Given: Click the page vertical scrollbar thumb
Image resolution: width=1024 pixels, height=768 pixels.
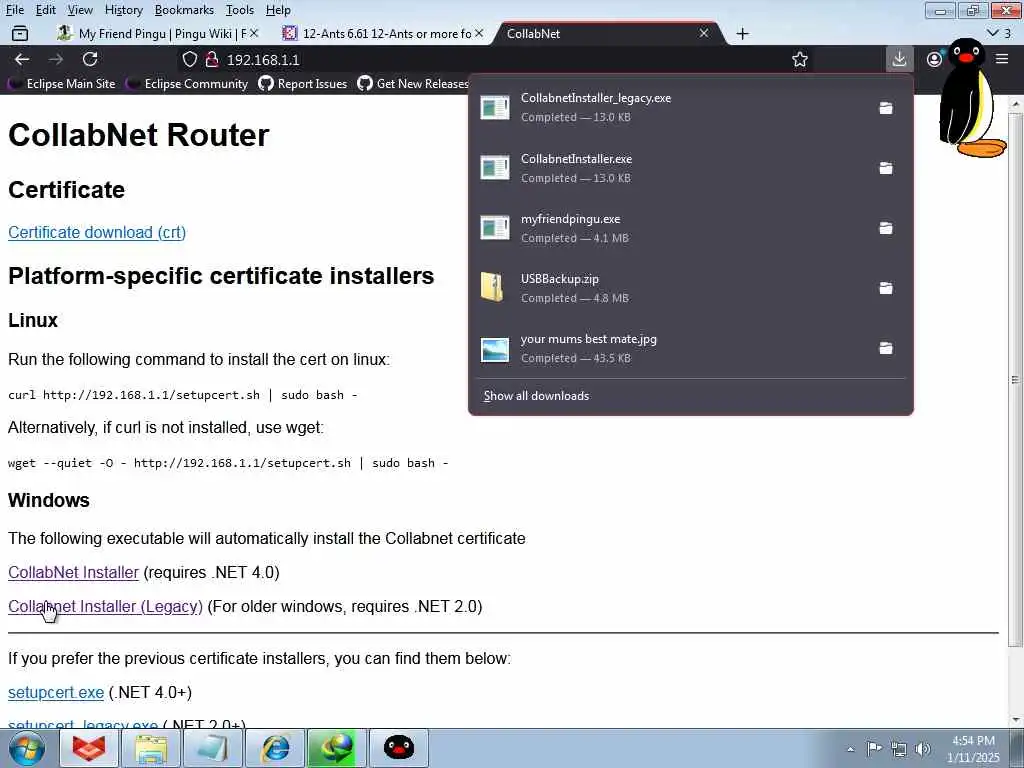Looking at the screenshot, I should tap(1016, 379).
